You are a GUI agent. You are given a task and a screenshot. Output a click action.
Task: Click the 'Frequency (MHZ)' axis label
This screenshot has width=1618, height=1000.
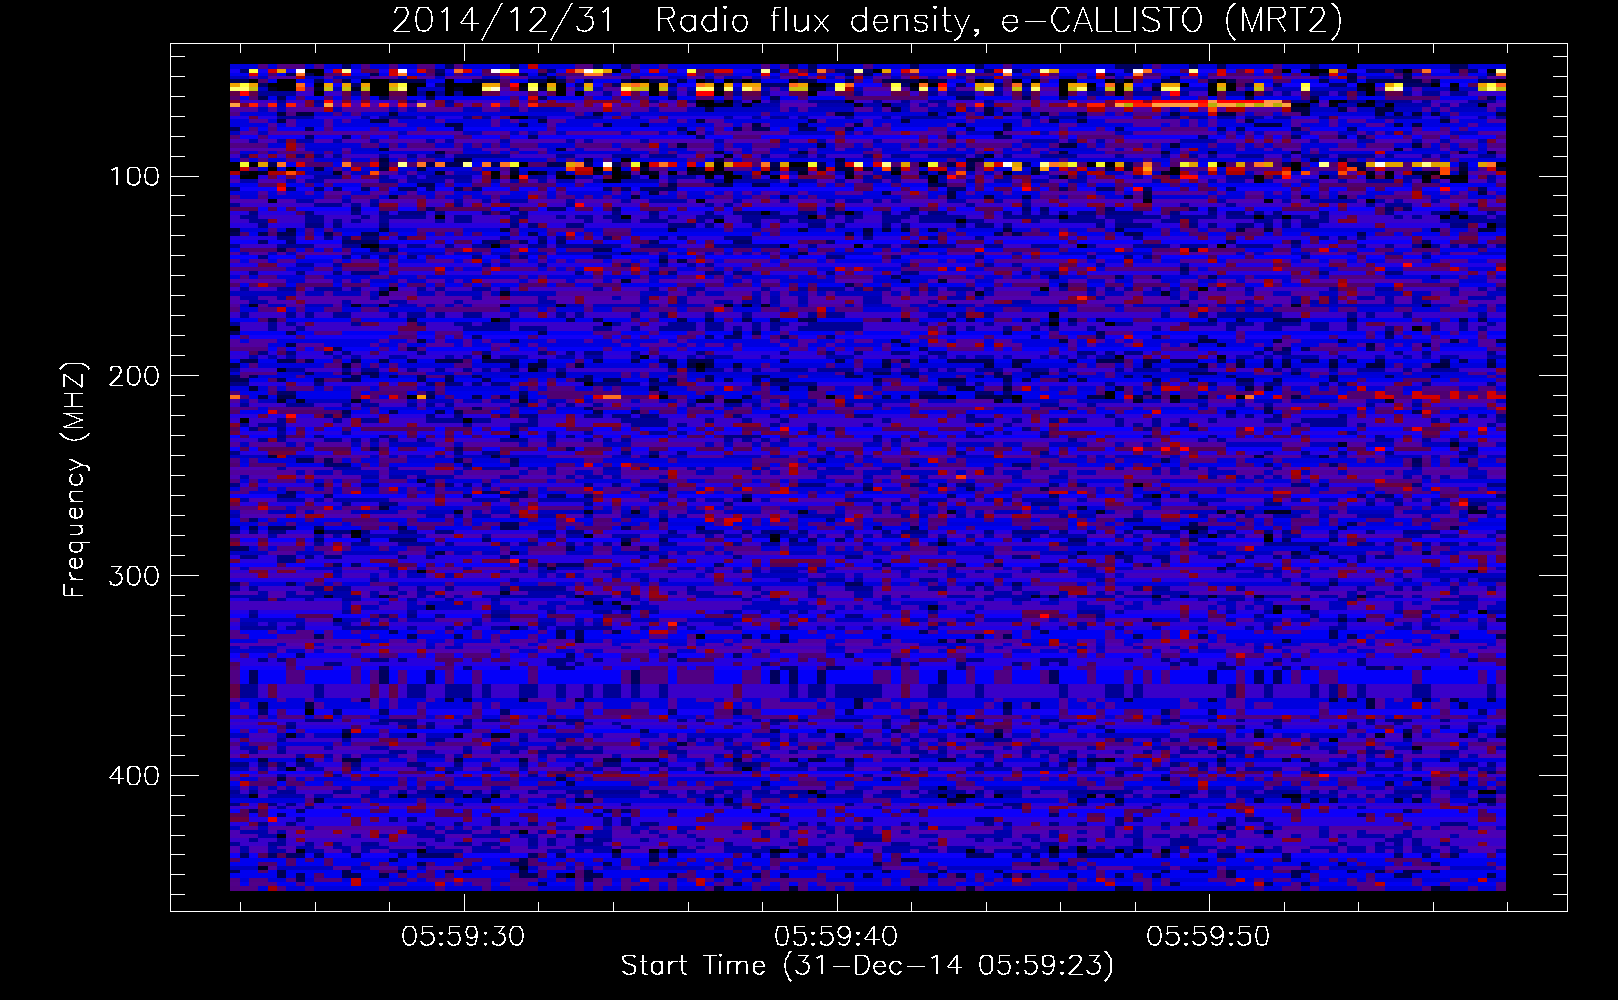point(75,480)
